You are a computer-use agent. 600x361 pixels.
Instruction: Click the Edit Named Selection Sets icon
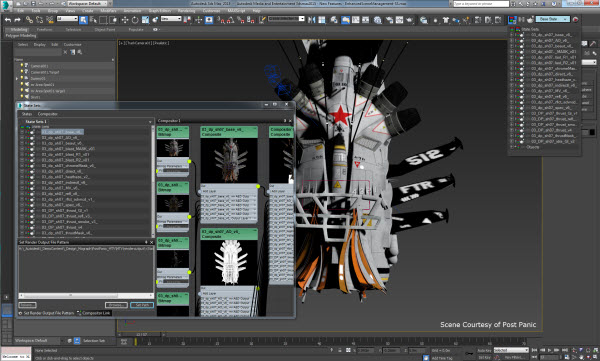pyautogui.click(x=262, y=20)
